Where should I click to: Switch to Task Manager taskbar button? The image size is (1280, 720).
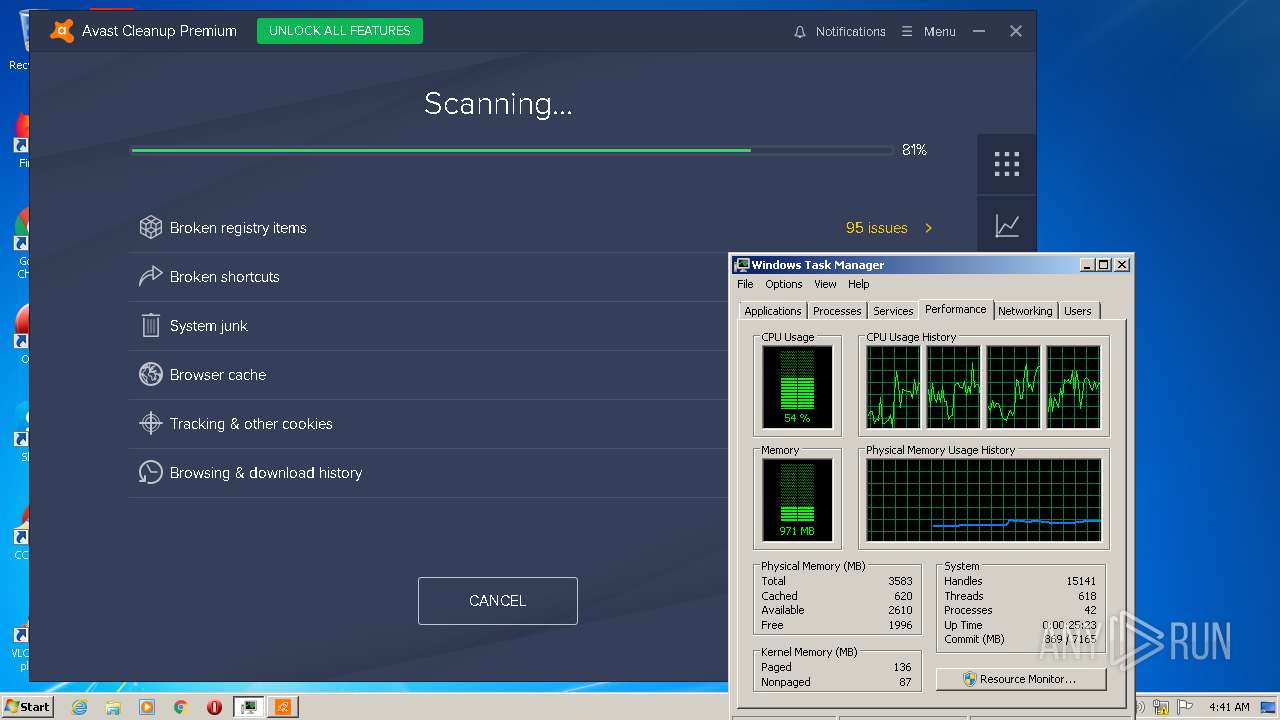[249, 707]
